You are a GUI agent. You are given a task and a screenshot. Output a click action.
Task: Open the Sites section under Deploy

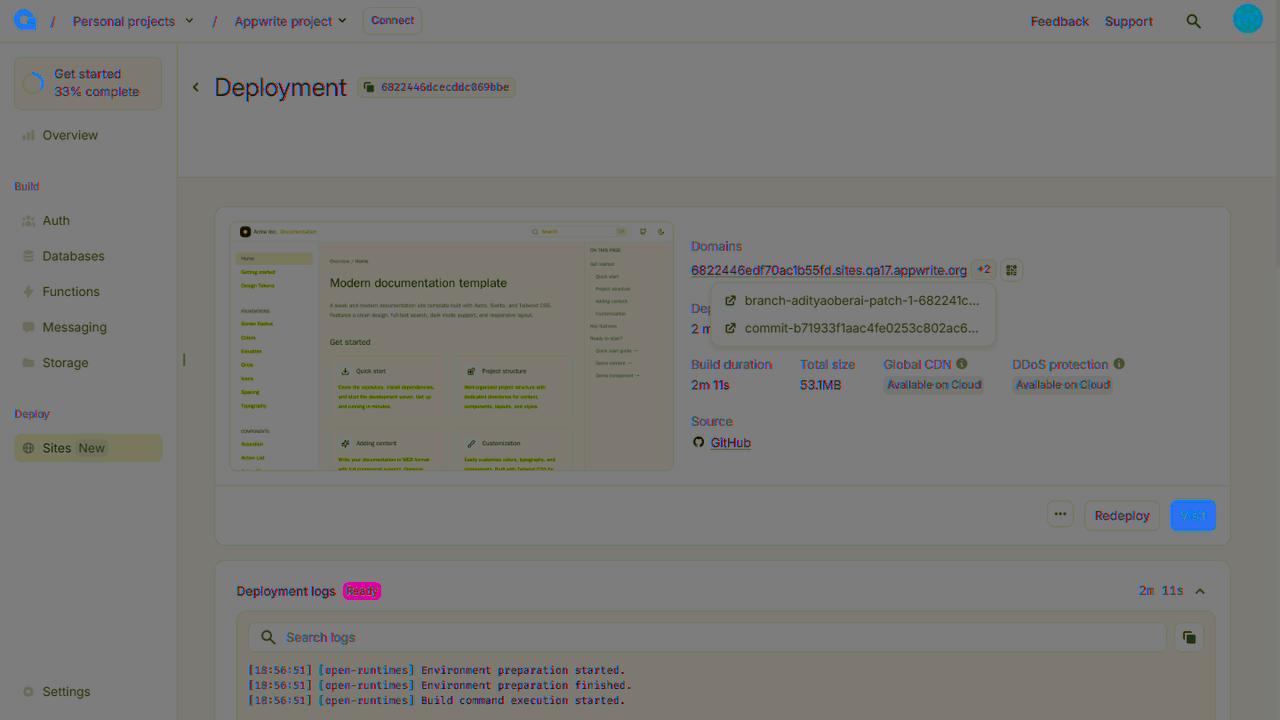(x=56, y=447)
